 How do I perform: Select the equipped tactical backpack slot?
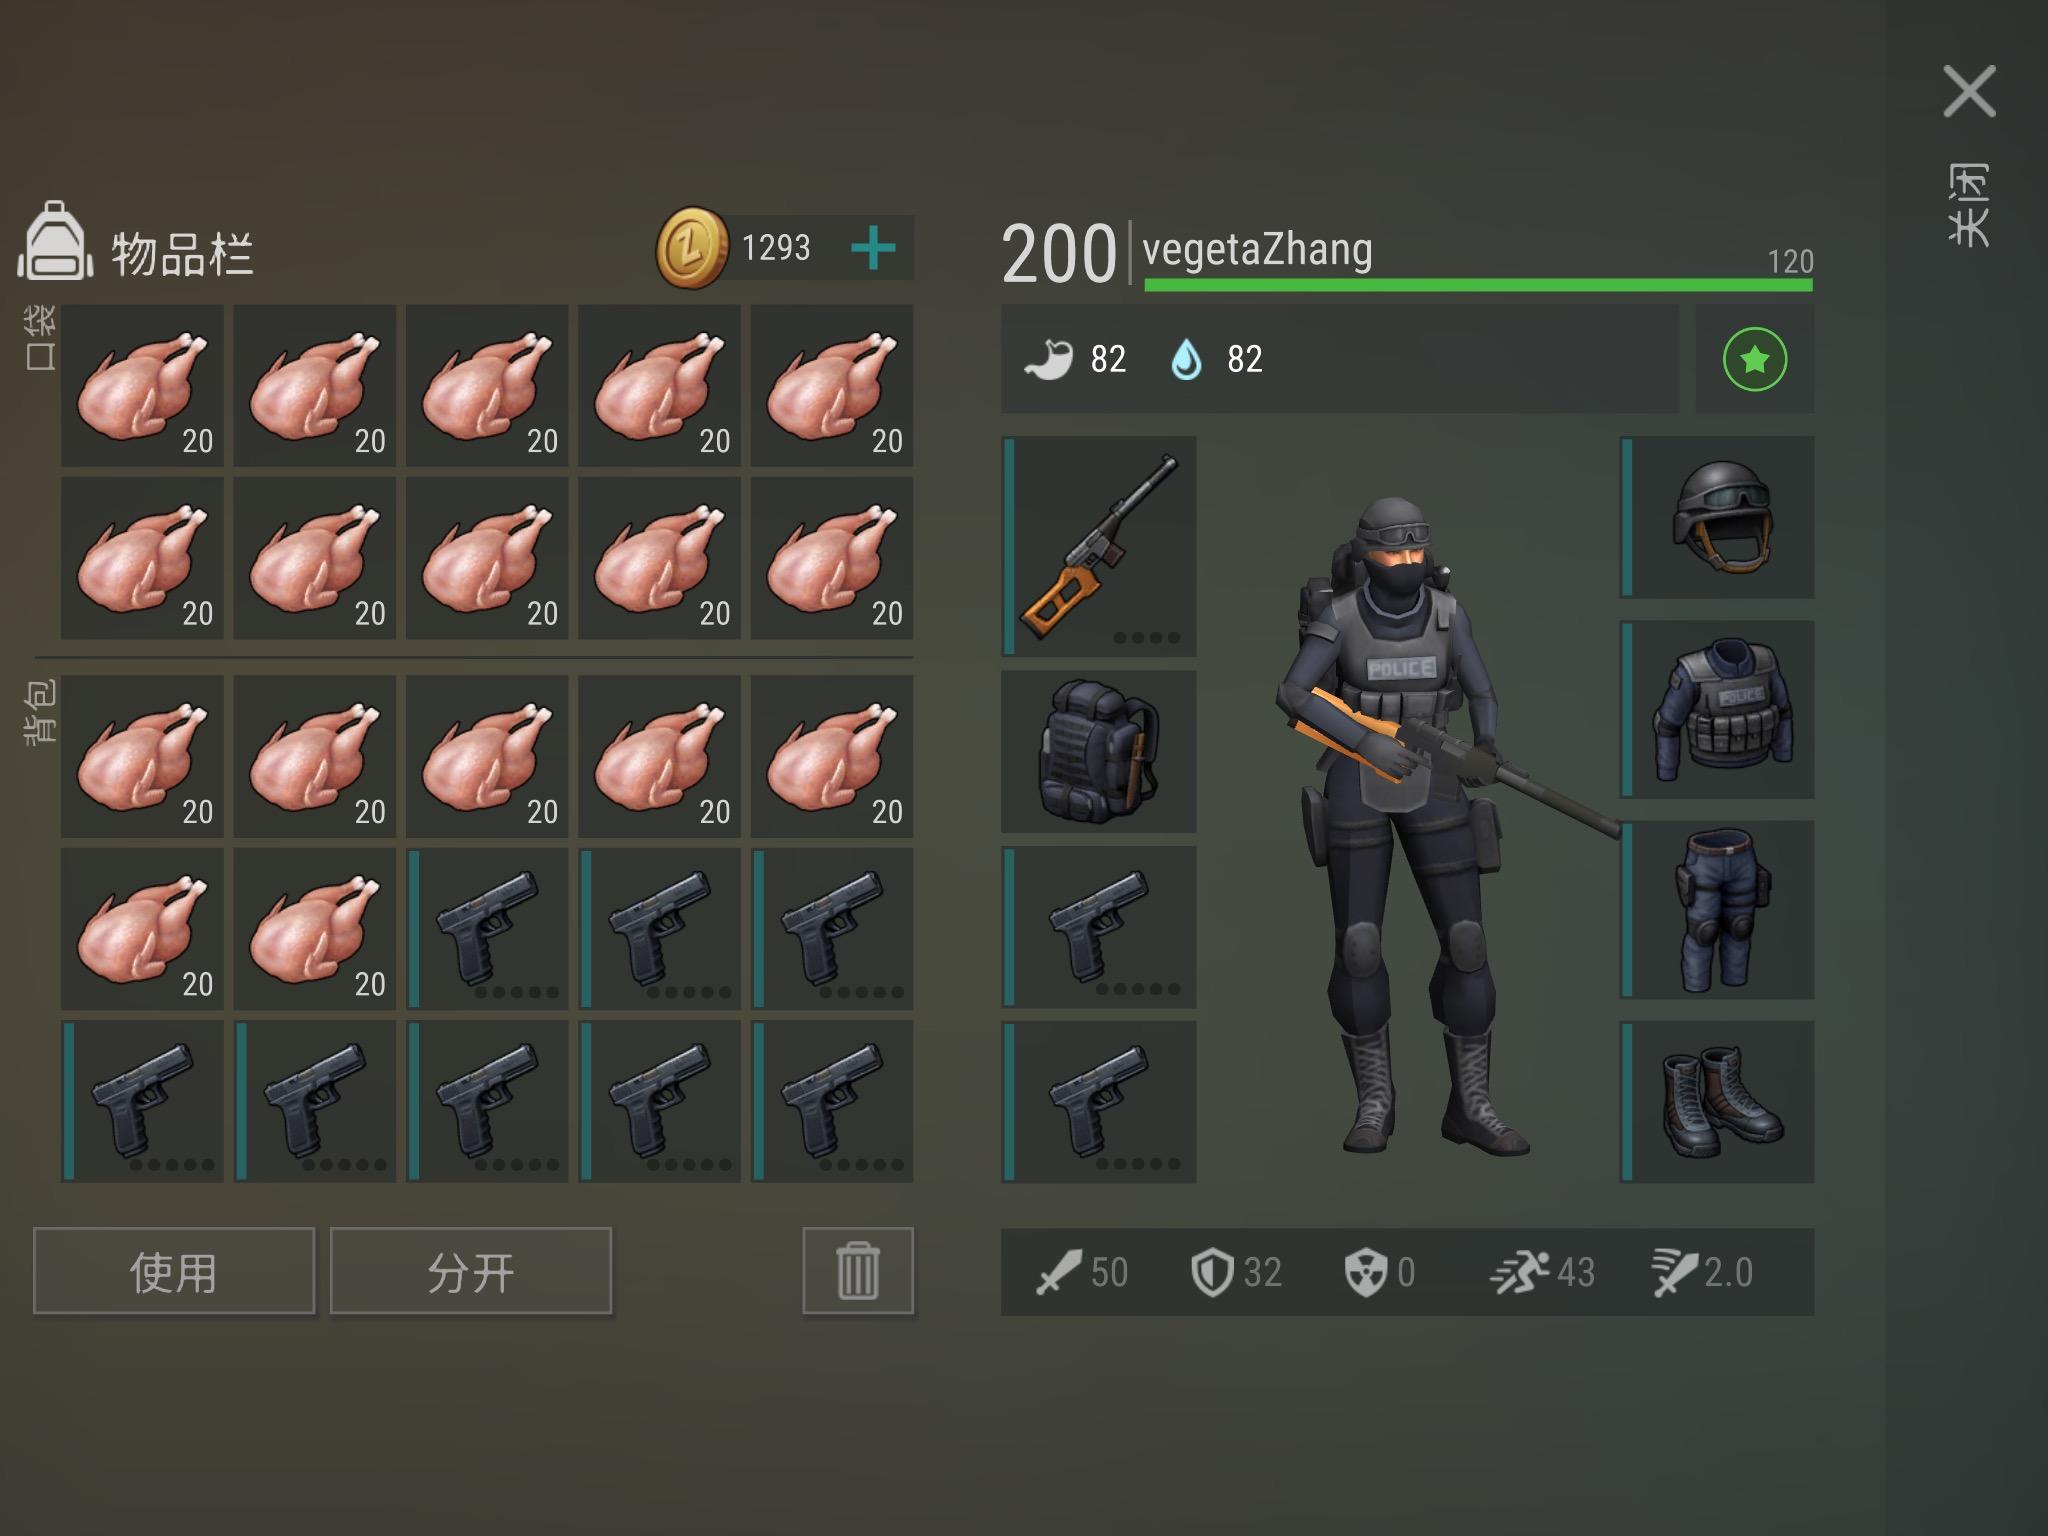click(1099, 751)
